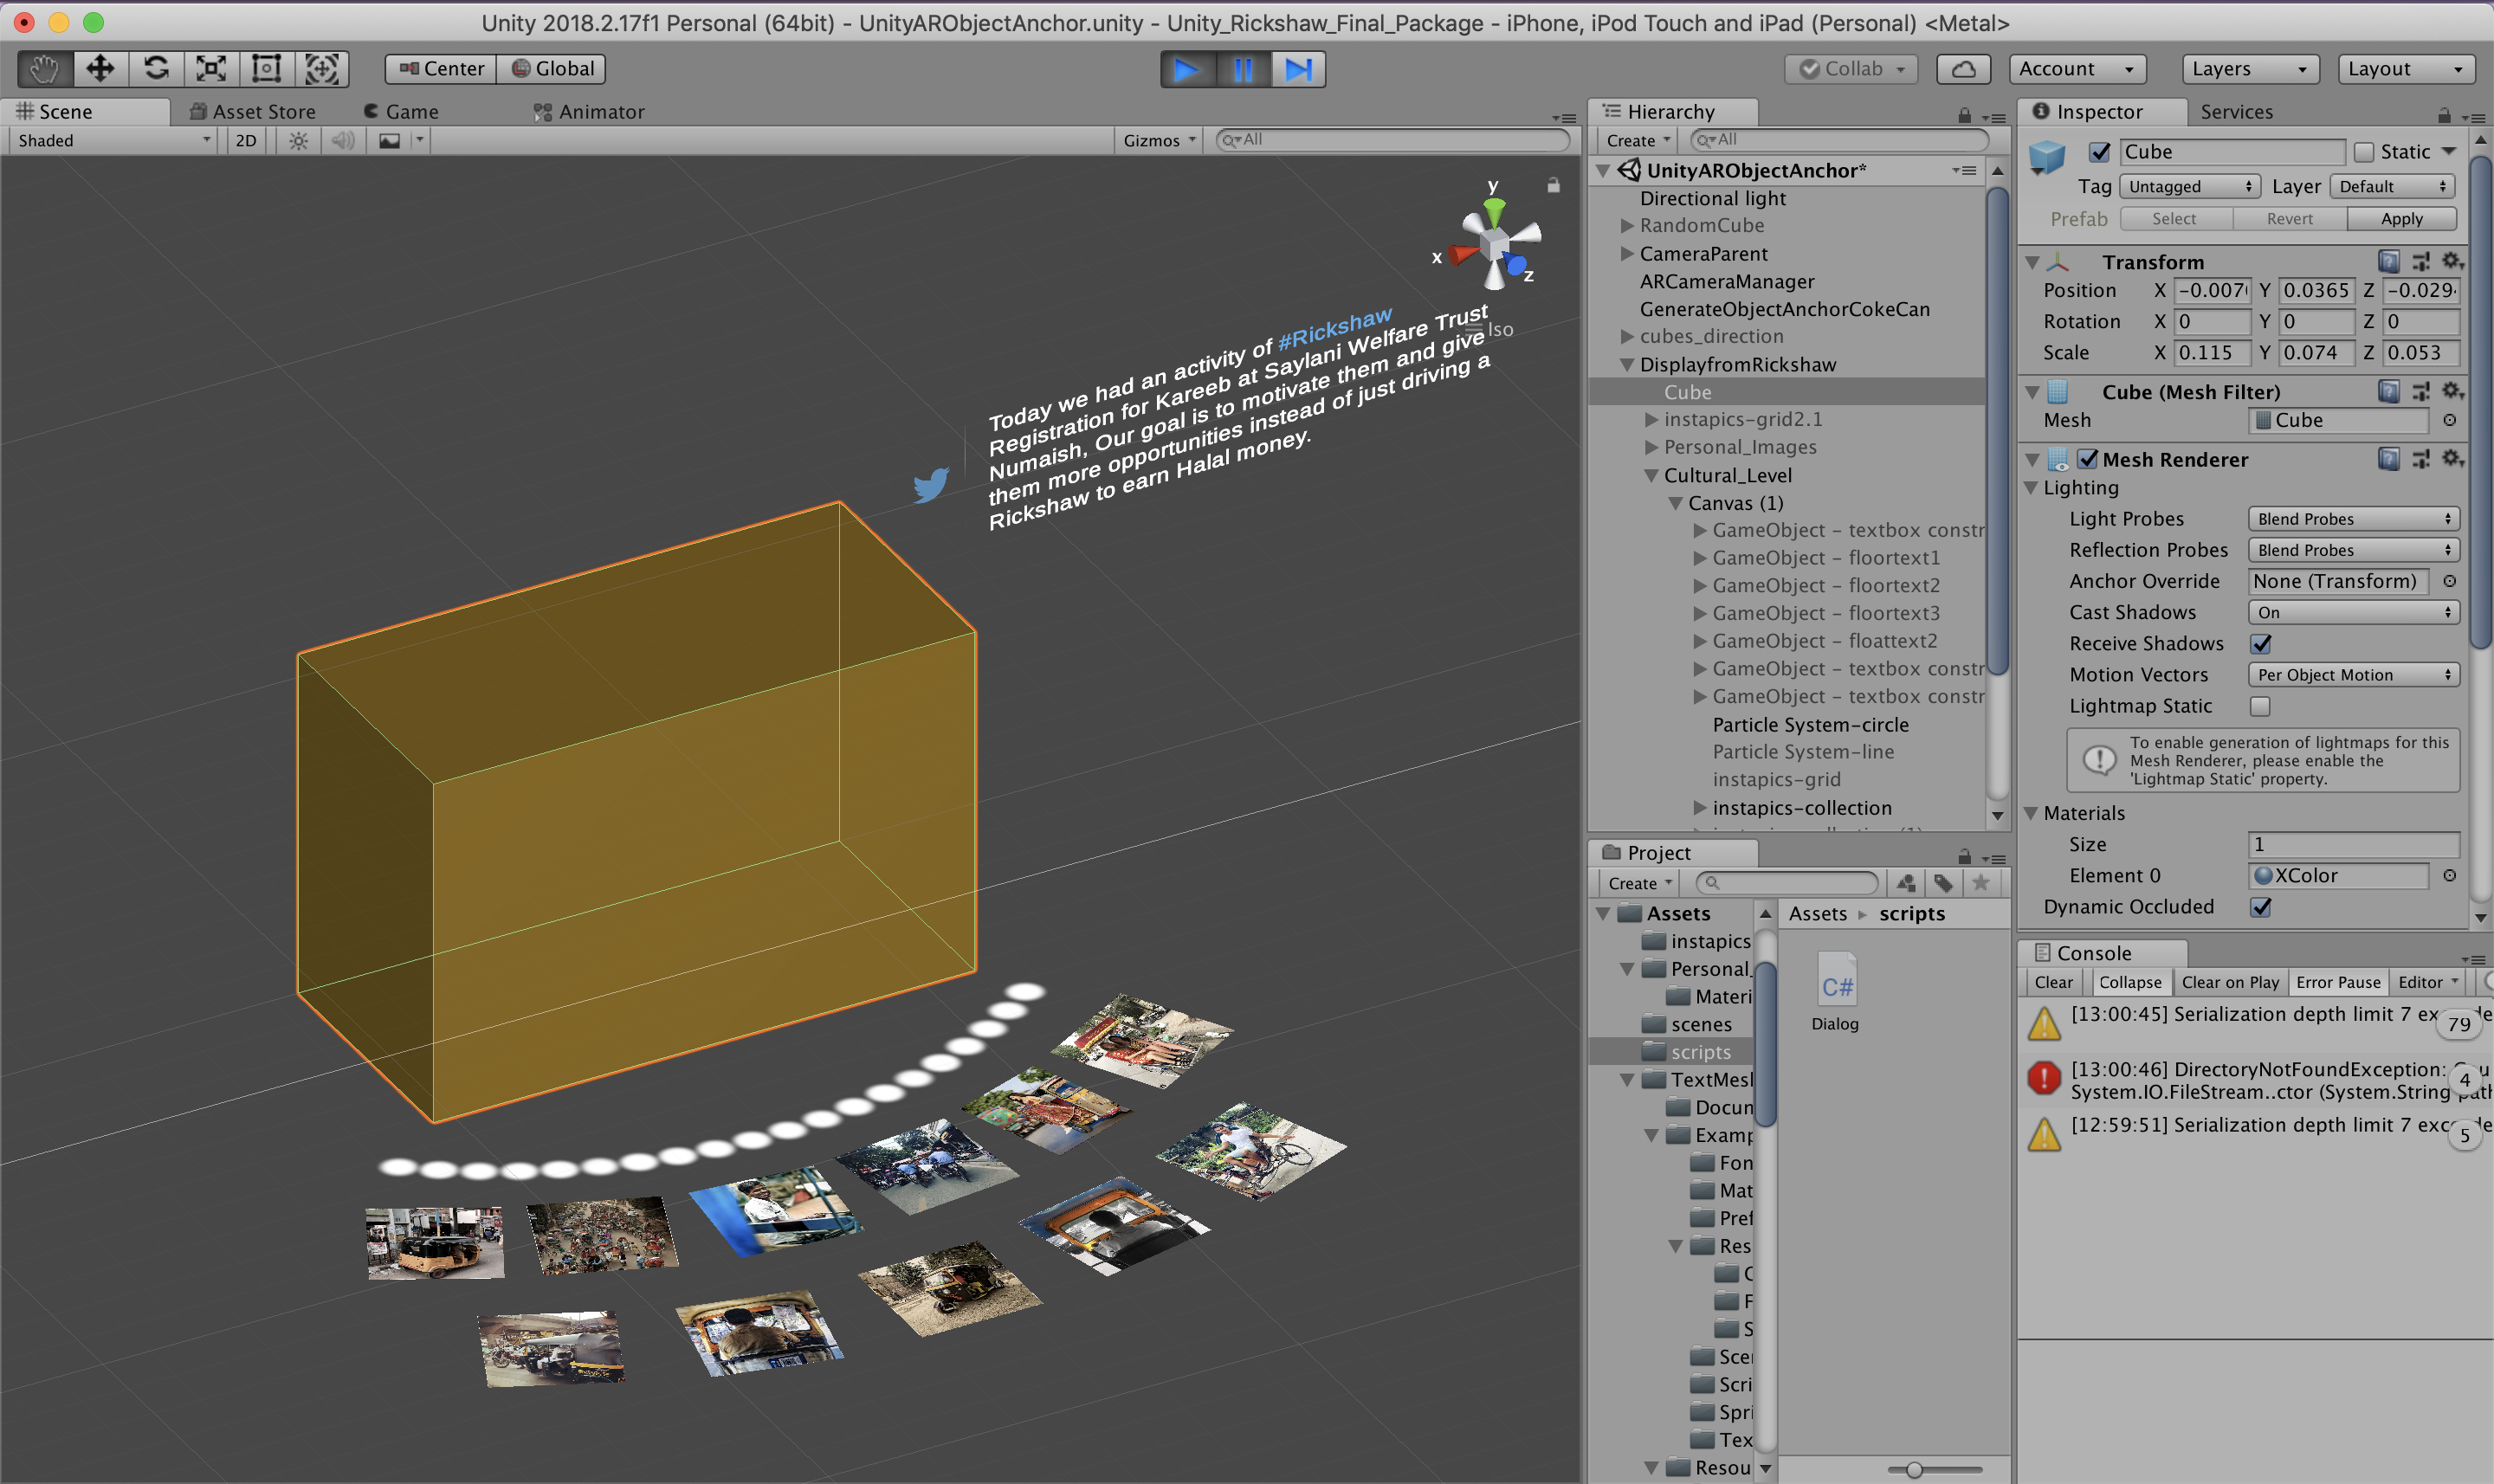The width and height of the screenshot is (2494, 1484).
Task: Select the Move tool
Action: [x=100, y=69]
